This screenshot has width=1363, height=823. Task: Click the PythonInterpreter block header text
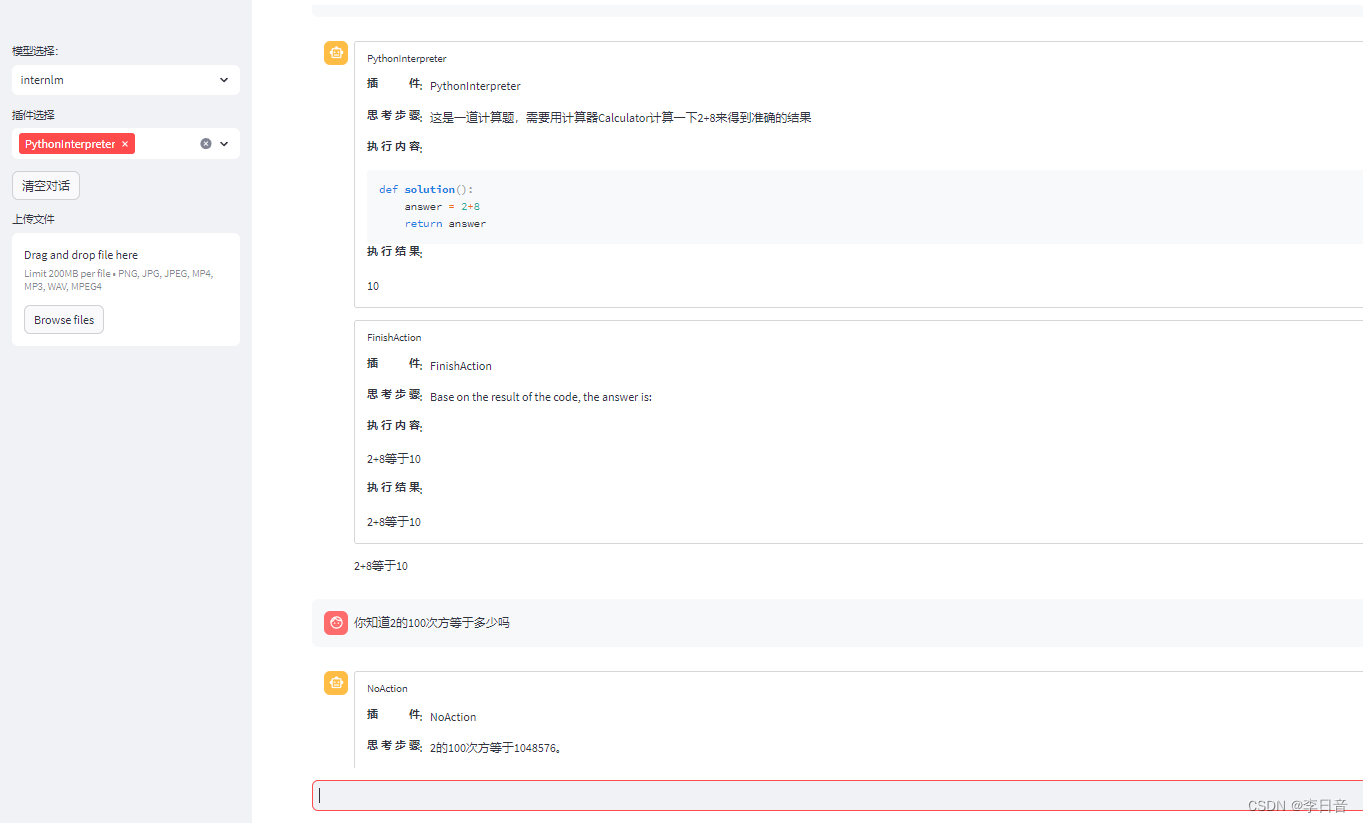pos(407,59)
